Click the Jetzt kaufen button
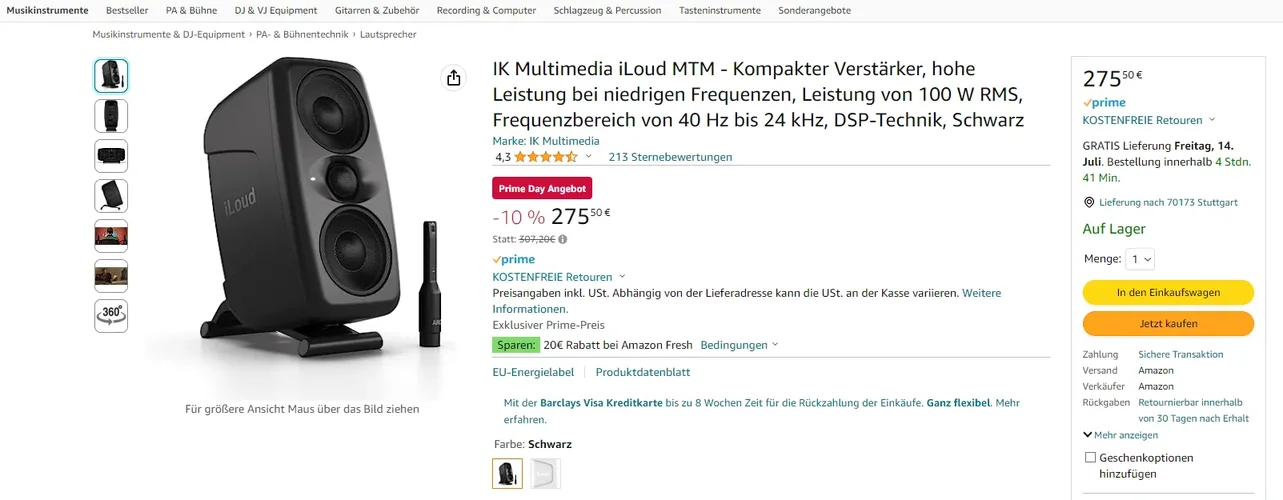Screen dimensions: 1283x500 tap(1167, 324)
